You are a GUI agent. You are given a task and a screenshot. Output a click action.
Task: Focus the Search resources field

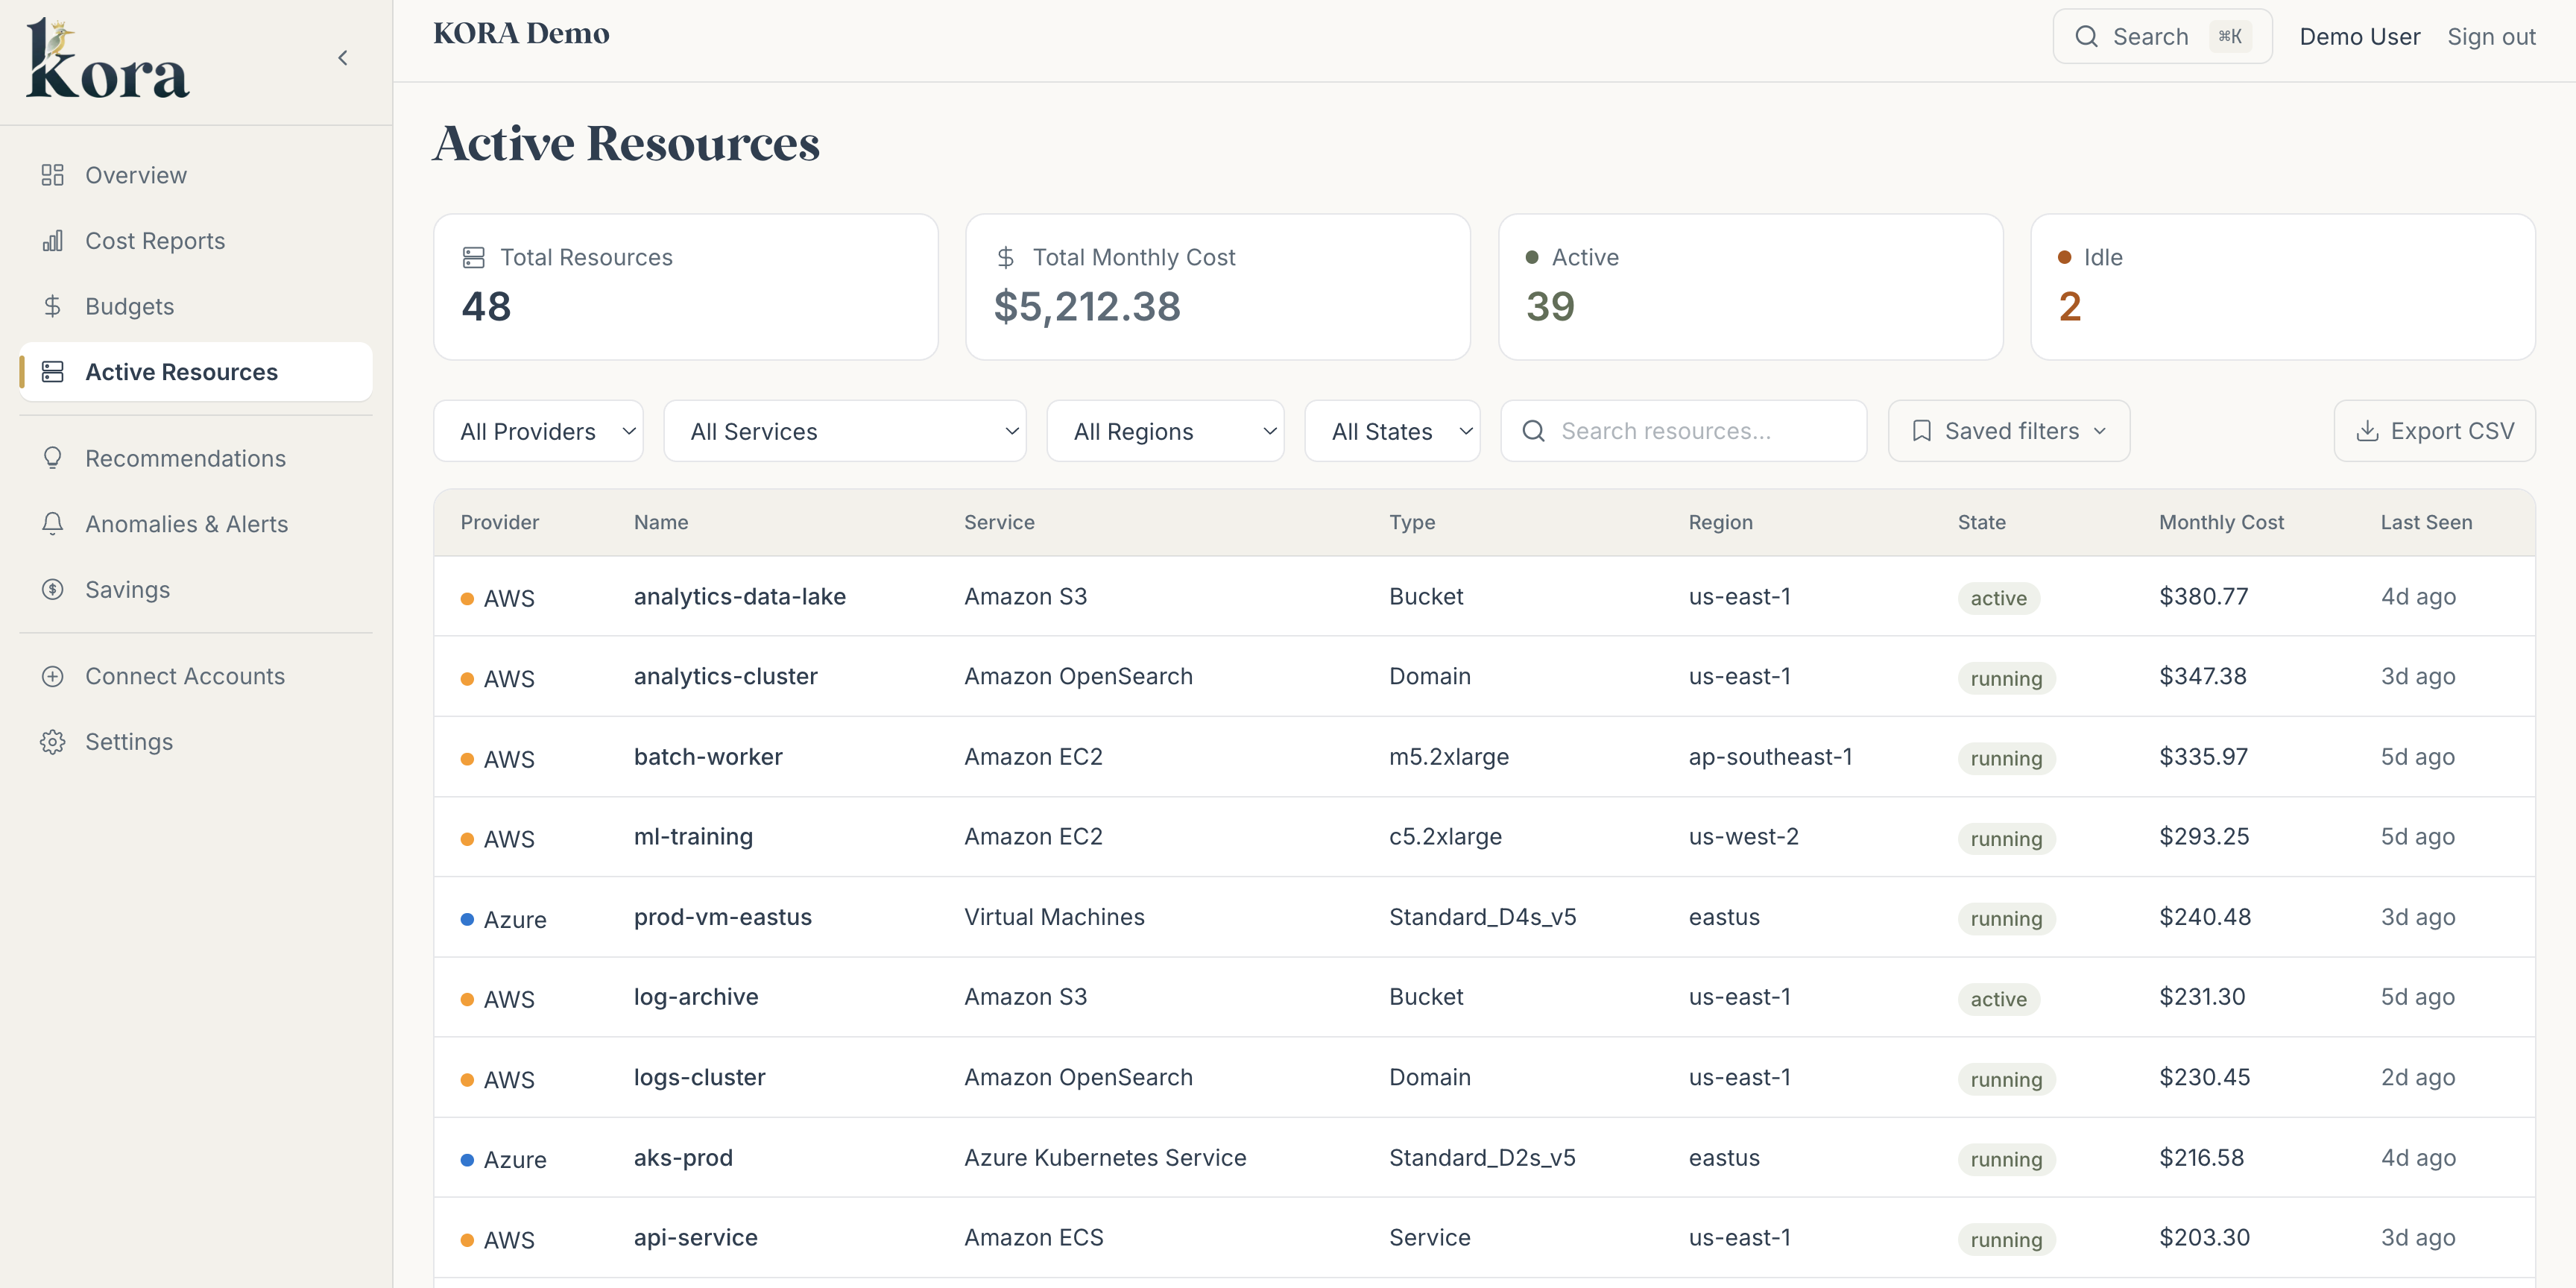pyautogui.click(x=1684, y=431)
